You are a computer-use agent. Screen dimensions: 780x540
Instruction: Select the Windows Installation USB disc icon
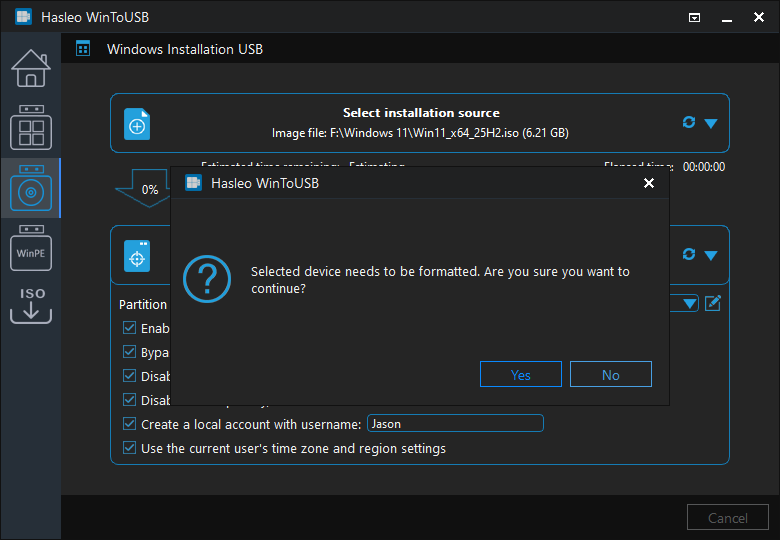(x=31, y=188)
